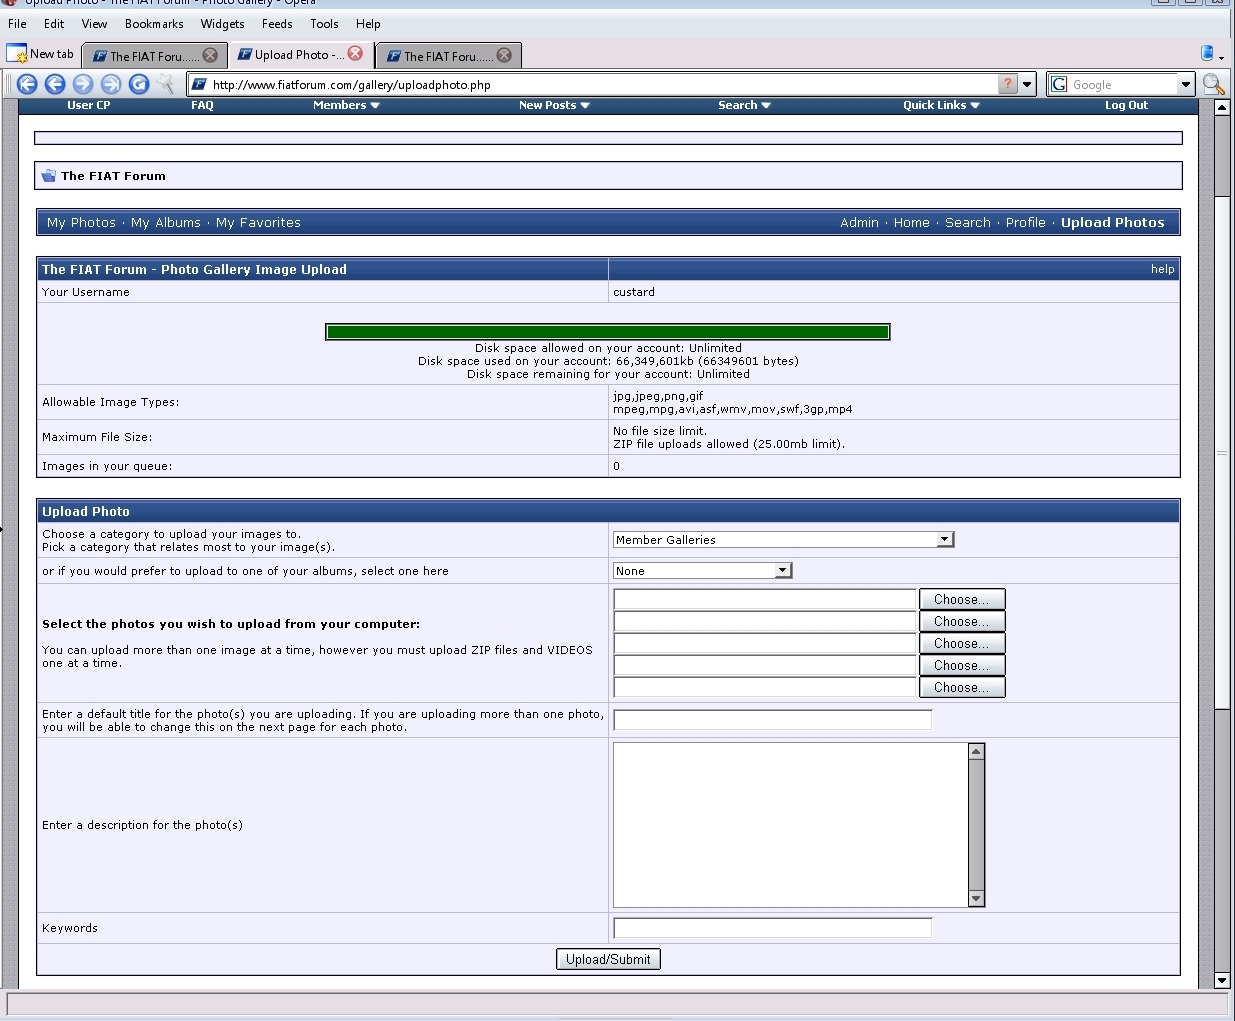Click the photo description text area
The height and width of the screenshot is (1021, 1235).
click(791, 825)
